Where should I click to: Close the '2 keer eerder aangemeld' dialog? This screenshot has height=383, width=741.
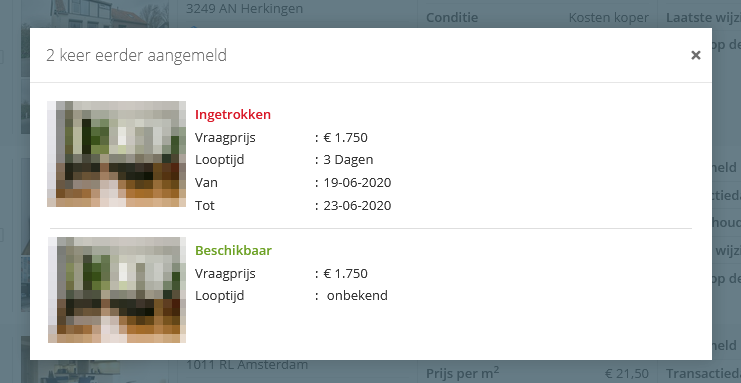click(x=695, y=55)
